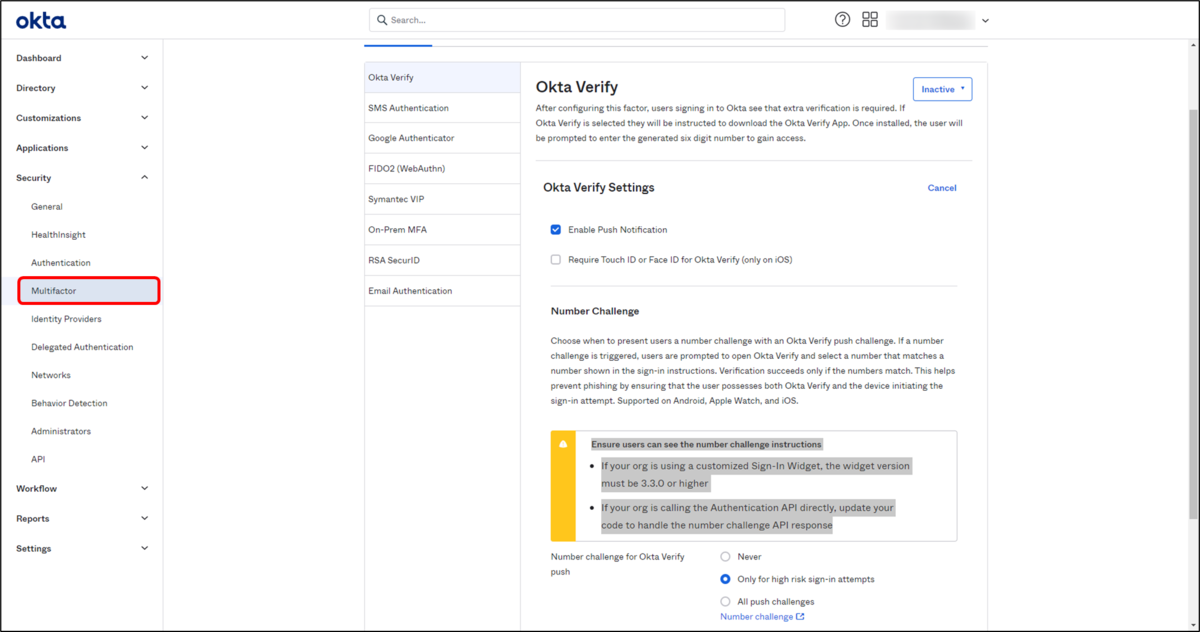The image size is (1200, 632).
Task: Click the external link icon beside Number challenge
Action: click(x=800, y=617)
